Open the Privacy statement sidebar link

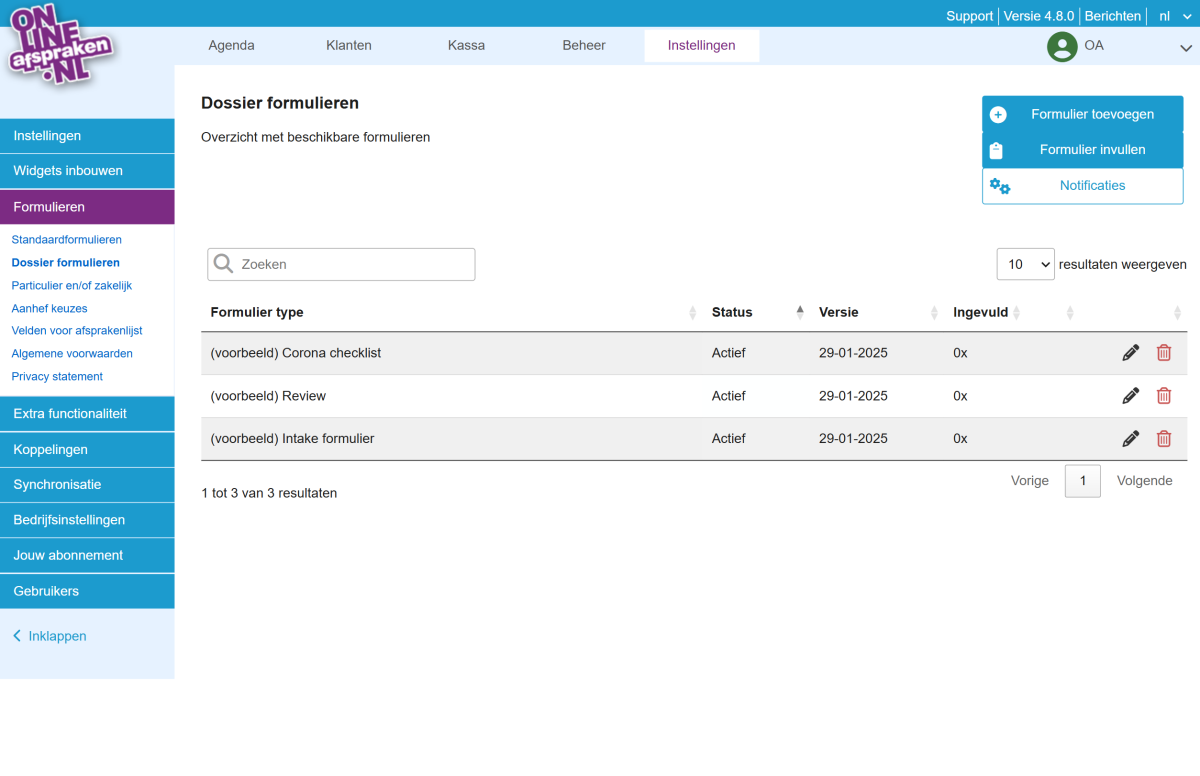[x=57, y=376]
